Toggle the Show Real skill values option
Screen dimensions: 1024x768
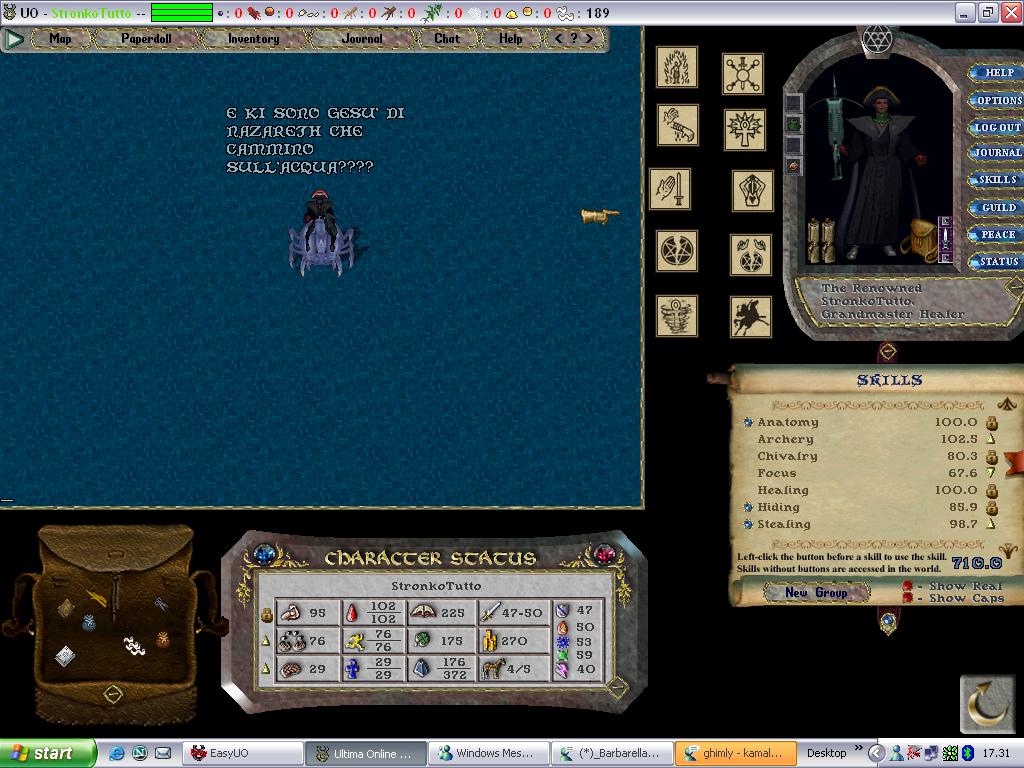tap(908, 586)
